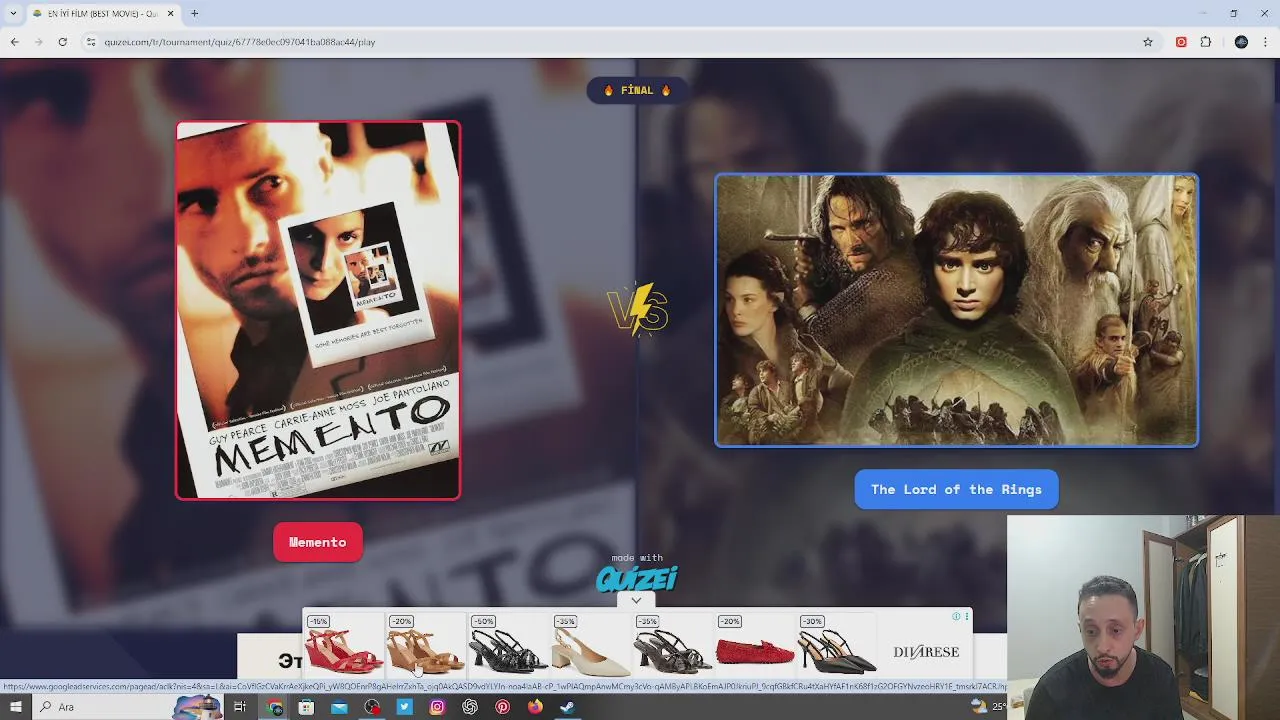Viewport: 1280px width, 720px height.
Task: Open the red loafer ad at -20%
Action: (755, 645)
